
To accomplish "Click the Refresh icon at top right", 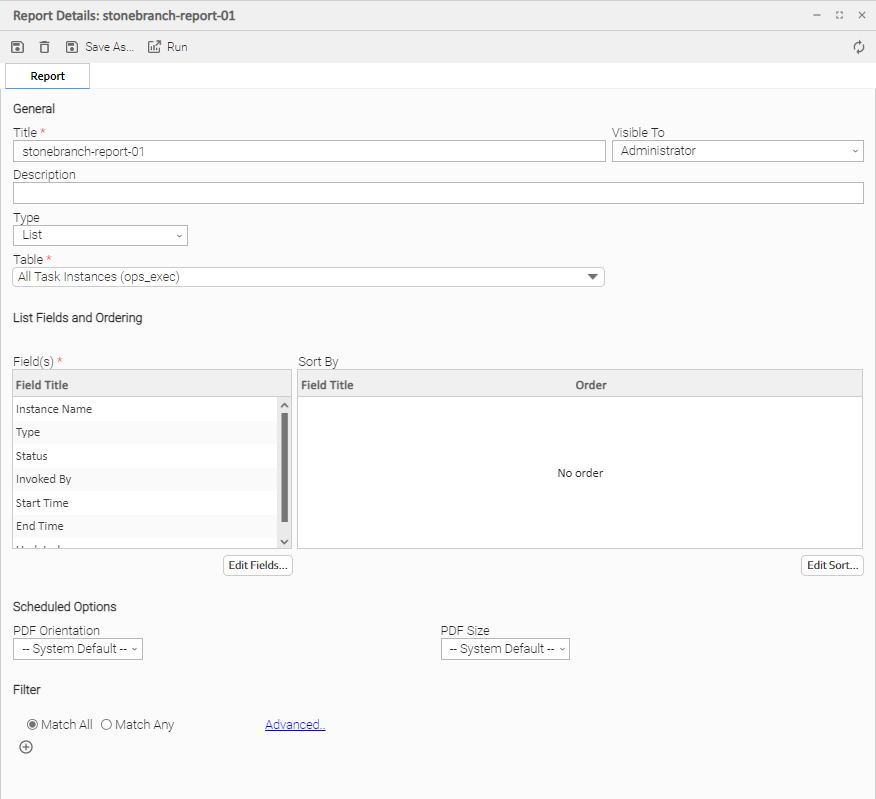I will click(858, 47).
